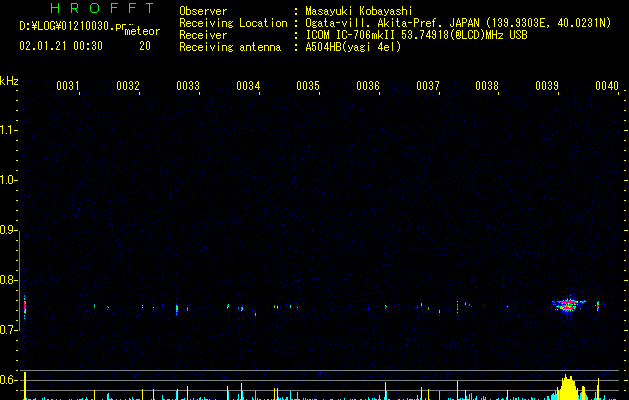Click the 0.8 frequency axis label
Viewport: 629px width, 400px height.
coord(8,280)
